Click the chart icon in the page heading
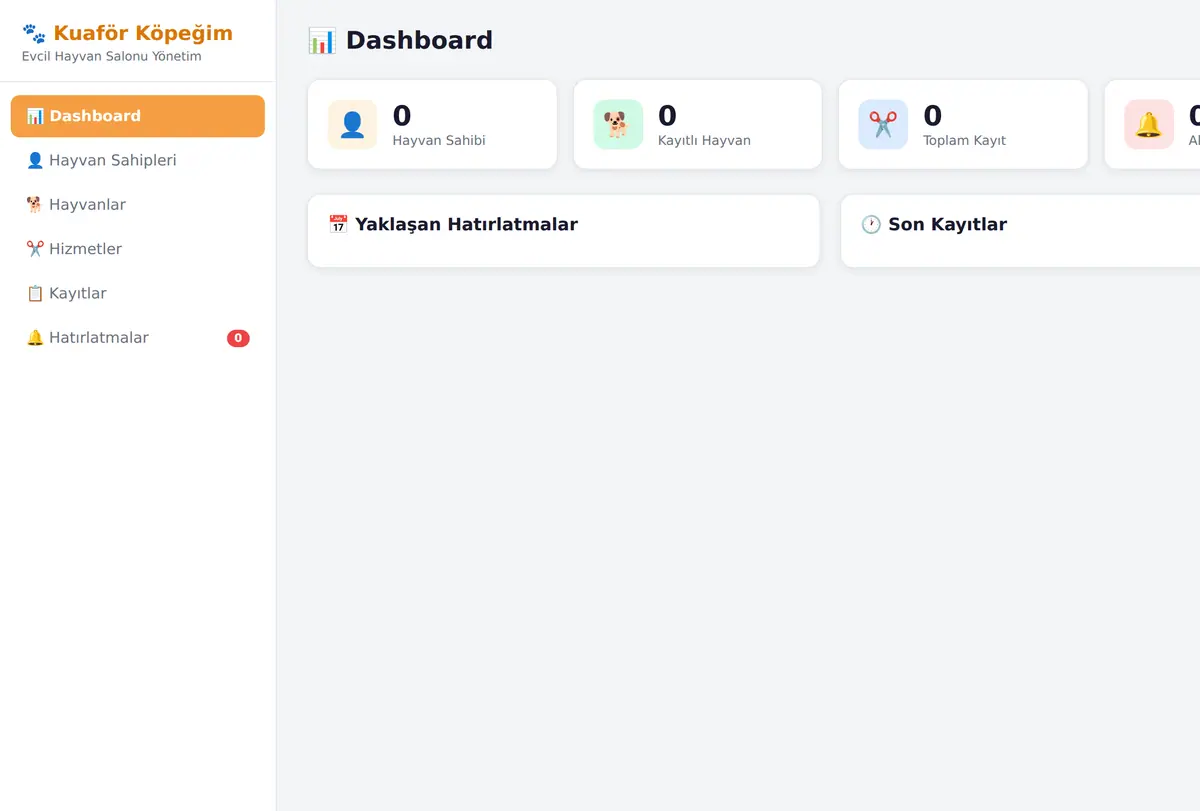The height and width of the screenshot is (811, 1200). click(322, 41)
